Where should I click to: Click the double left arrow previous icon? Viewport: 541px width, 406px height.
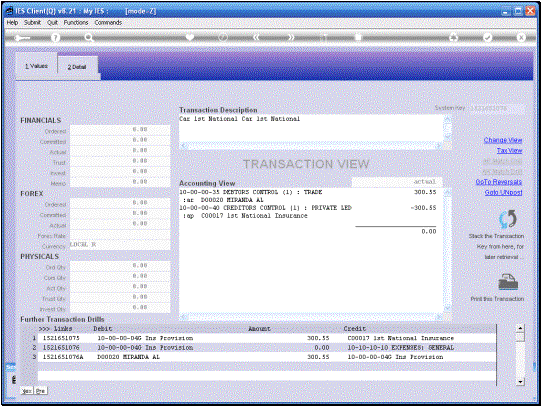tap(256, 37)
